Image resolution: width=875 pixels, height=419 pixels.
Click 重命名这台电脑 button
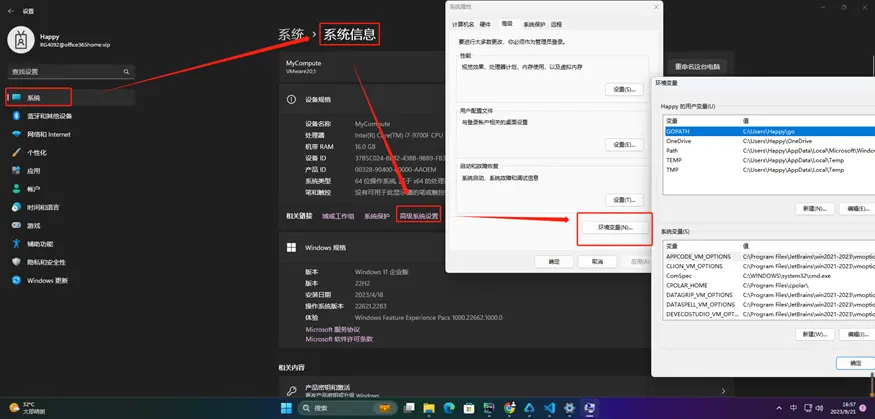click(697, 66)
